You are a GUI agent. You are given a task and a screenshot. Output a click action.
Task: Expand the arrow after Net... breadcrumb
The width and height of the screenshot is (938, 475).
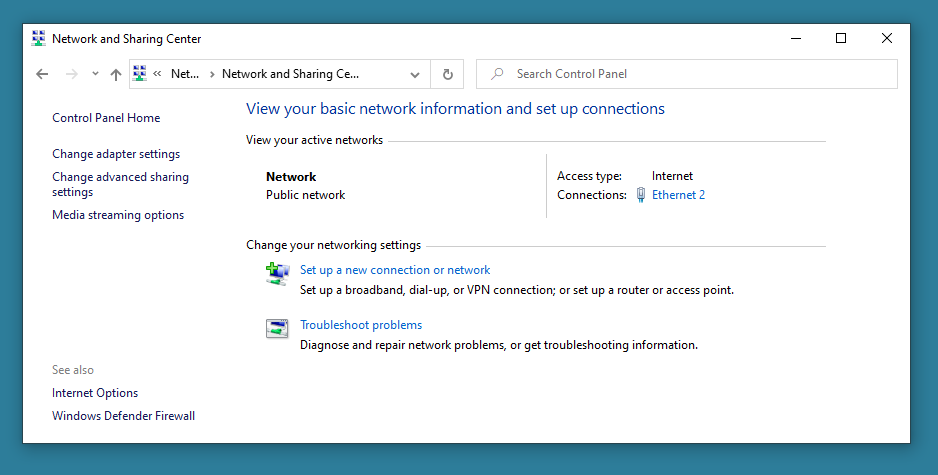coord(211,74)
